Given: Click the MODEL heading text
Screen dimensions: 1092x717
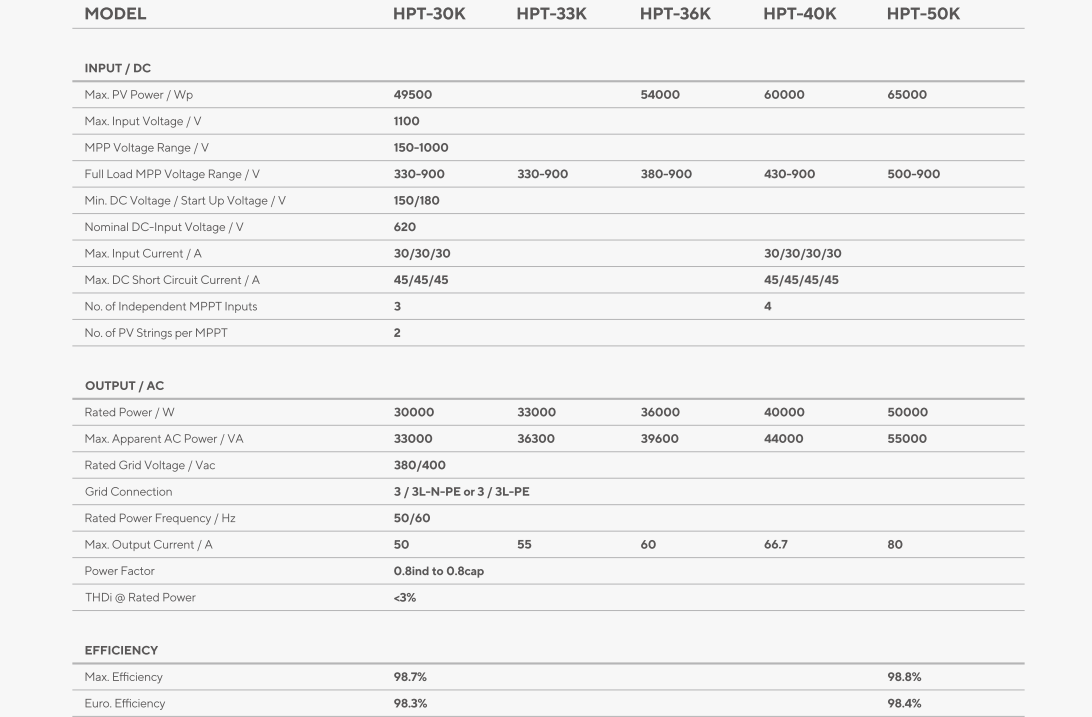Looking at the screenshot, I should (115, 14).
